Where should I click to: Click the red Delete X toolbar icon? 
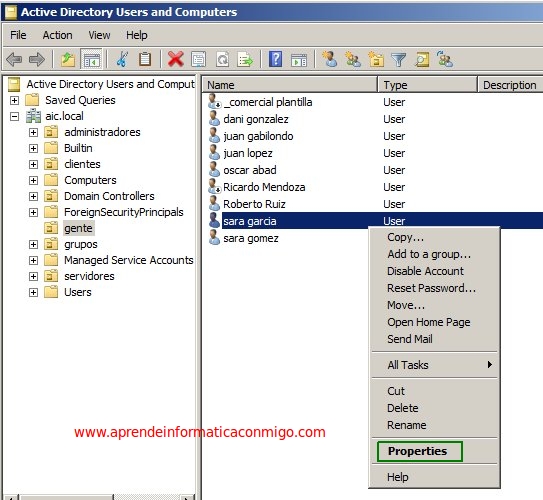(x=176, y=59)
